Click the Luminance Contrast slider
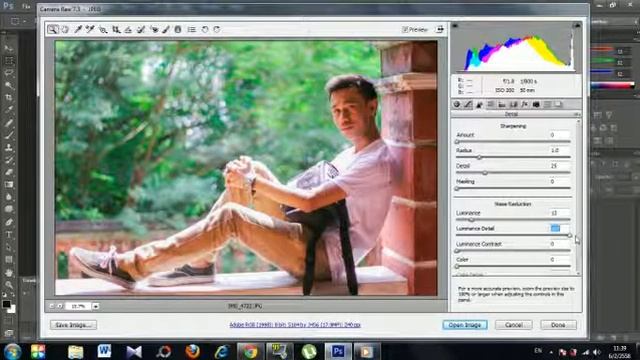 513,251
